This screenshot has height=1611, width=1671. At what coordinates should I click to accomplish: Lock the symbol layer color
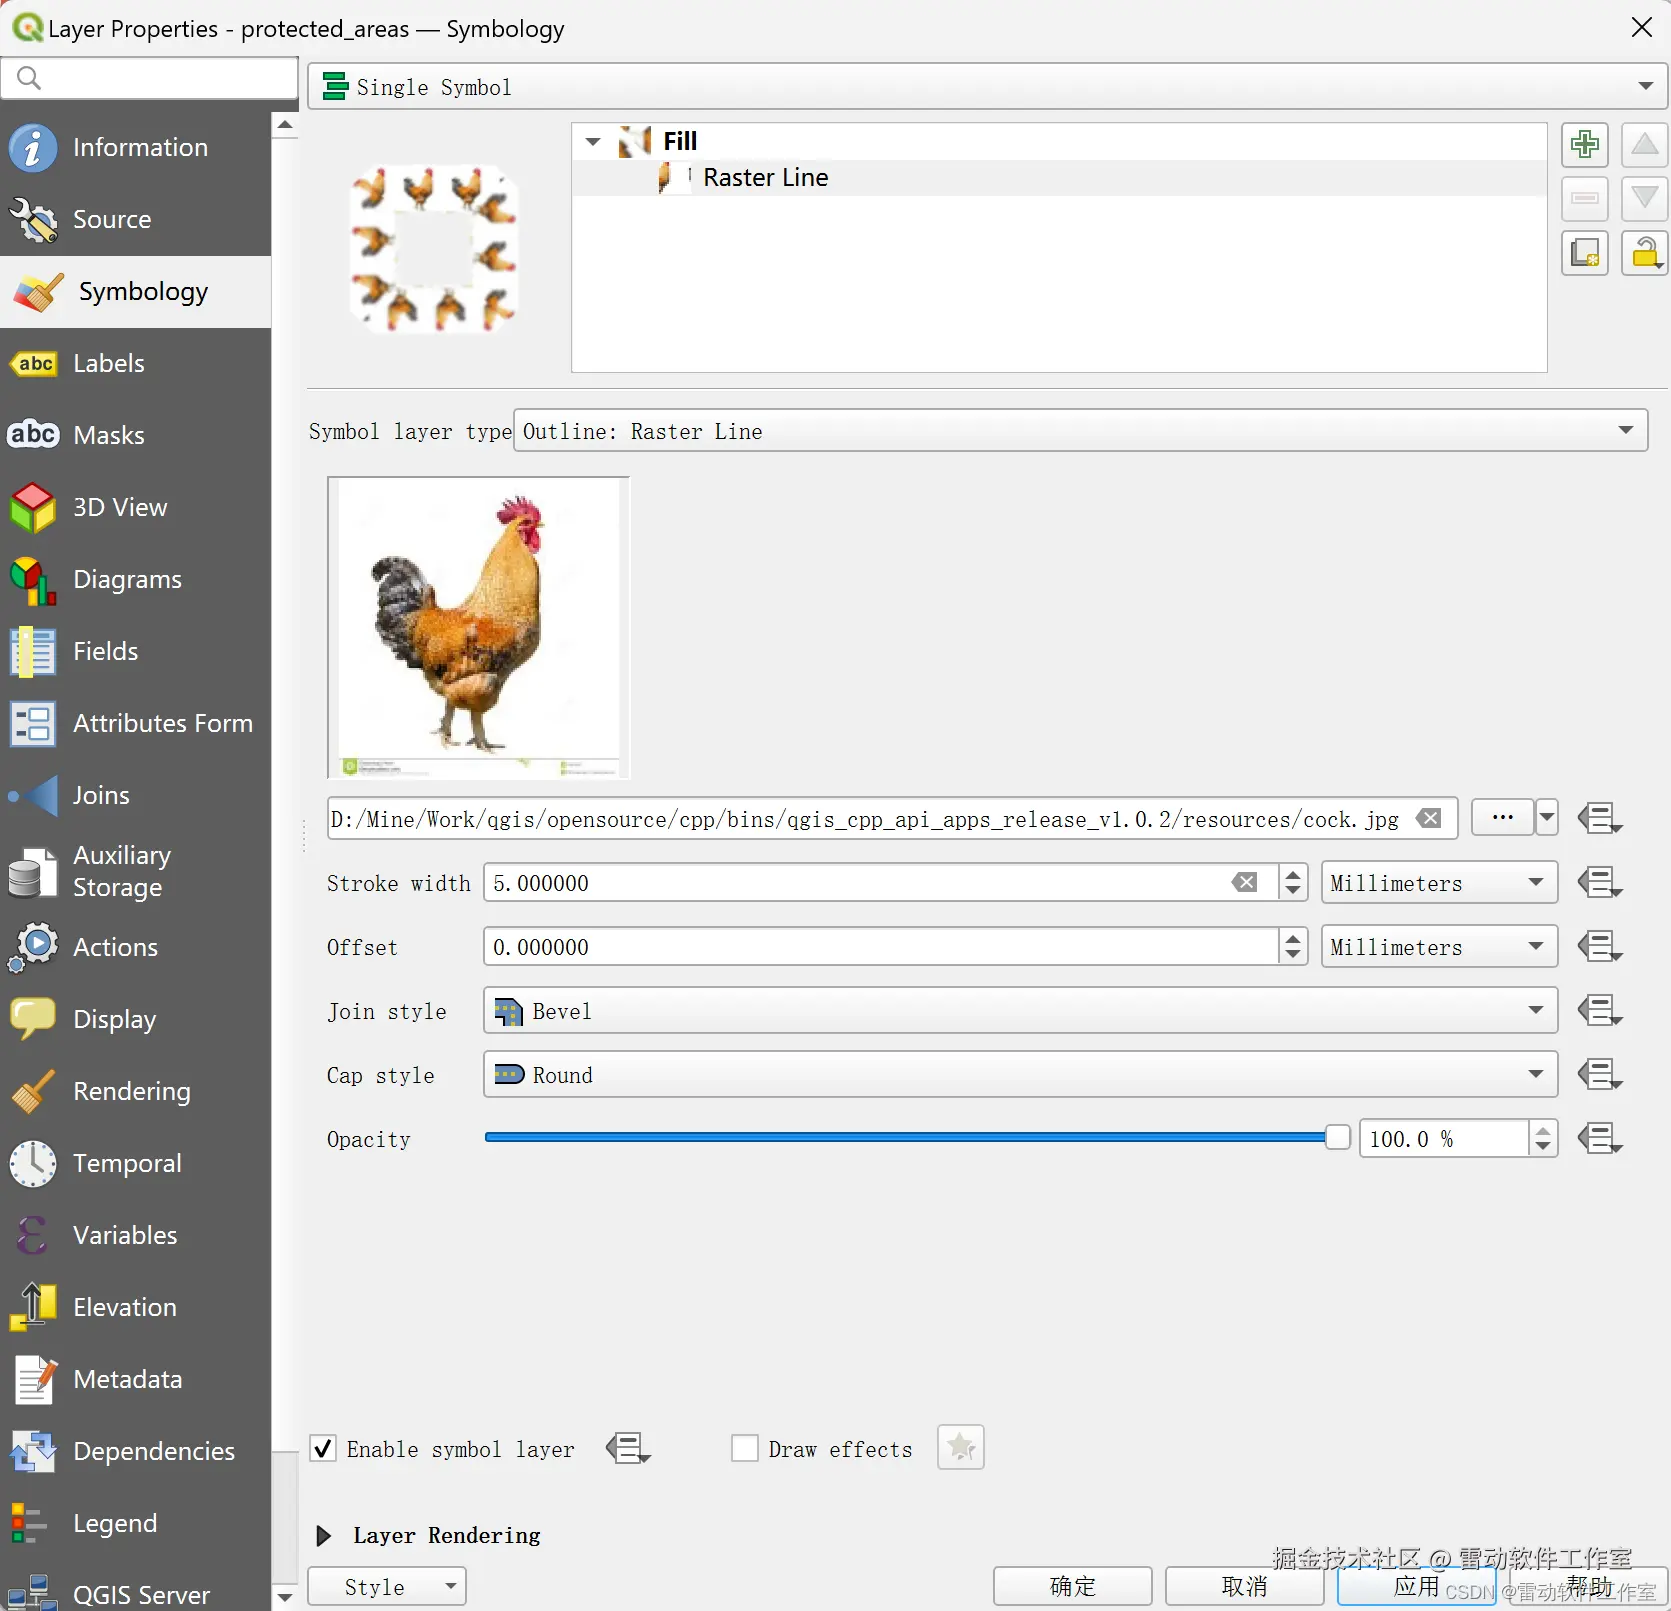1644,253
